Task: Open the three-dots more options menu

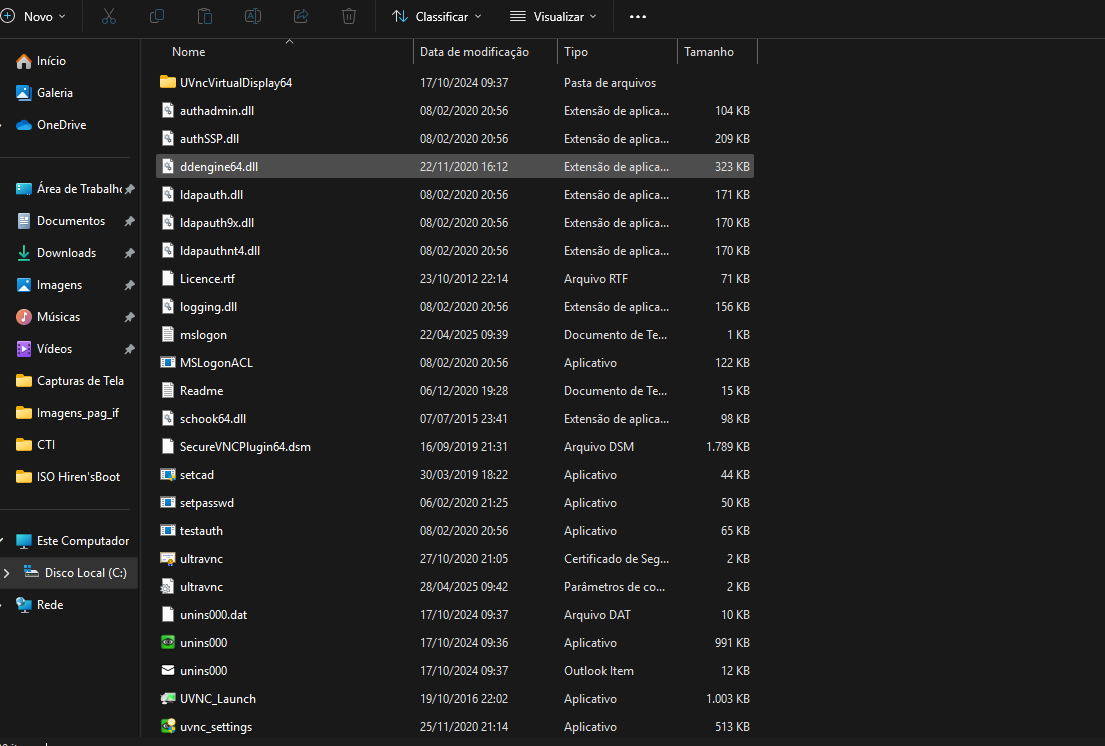Action: point(638,16)
